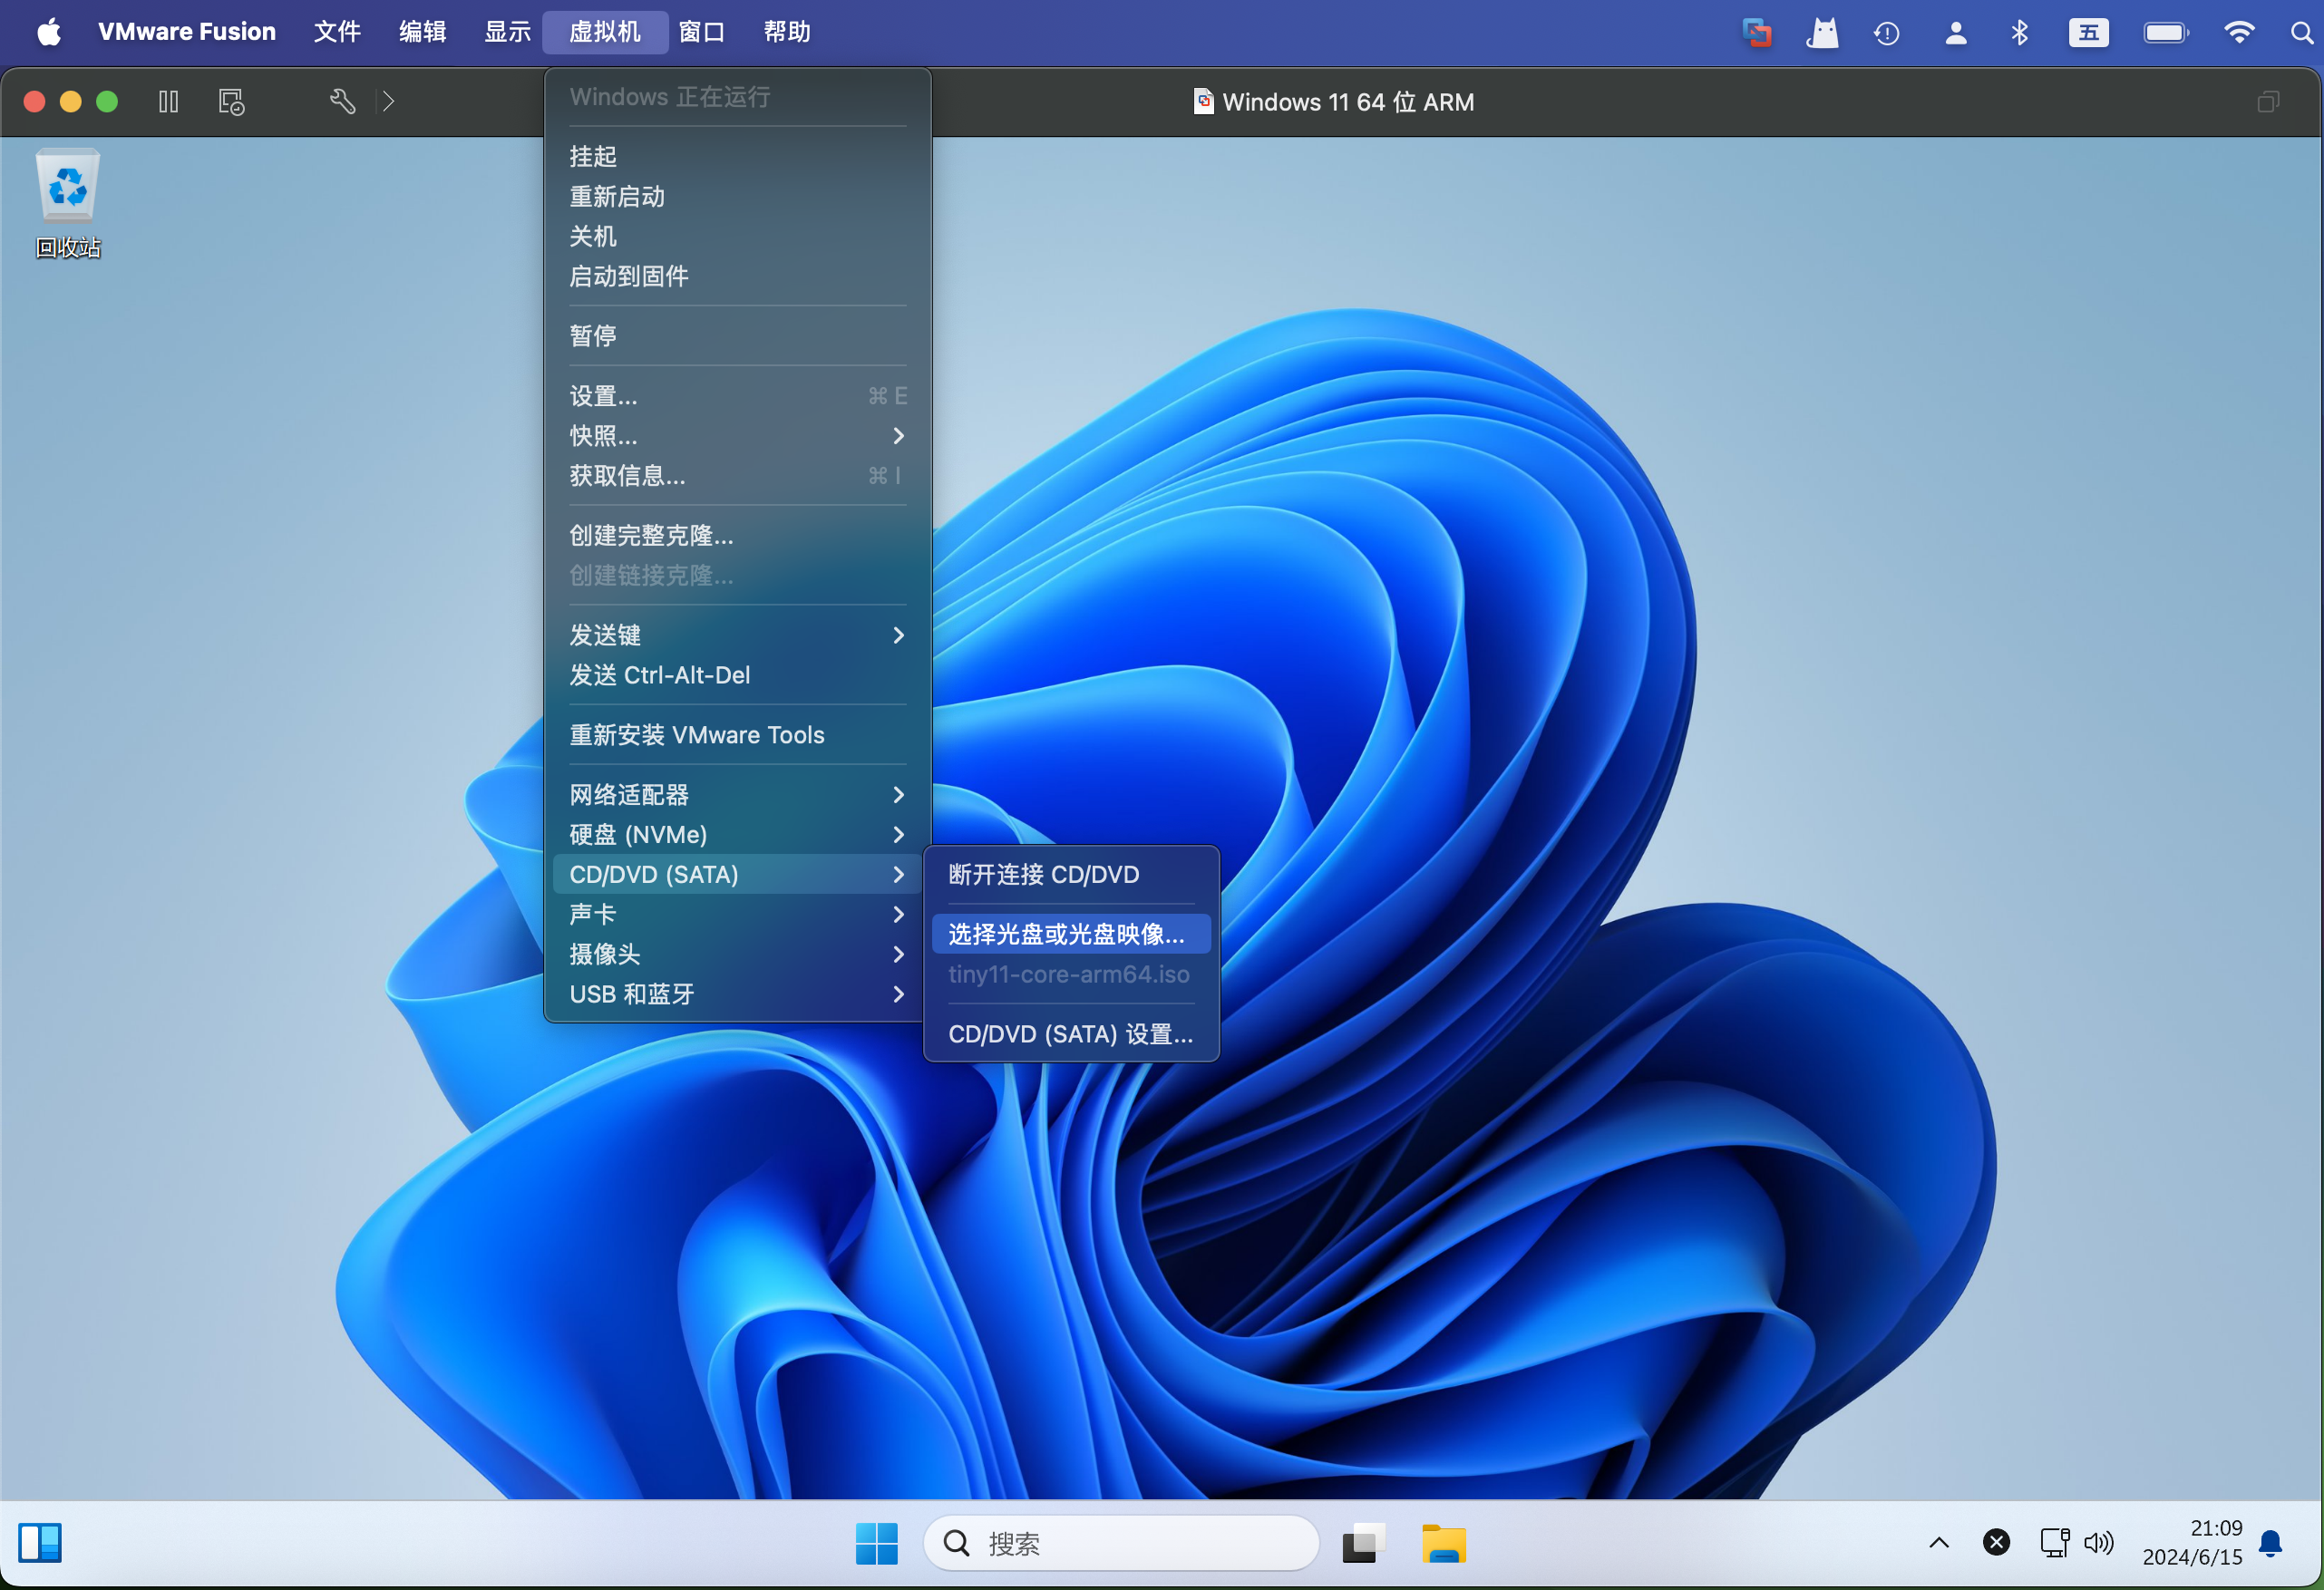Select 暂停 in the VM menu

pos(738,335)
